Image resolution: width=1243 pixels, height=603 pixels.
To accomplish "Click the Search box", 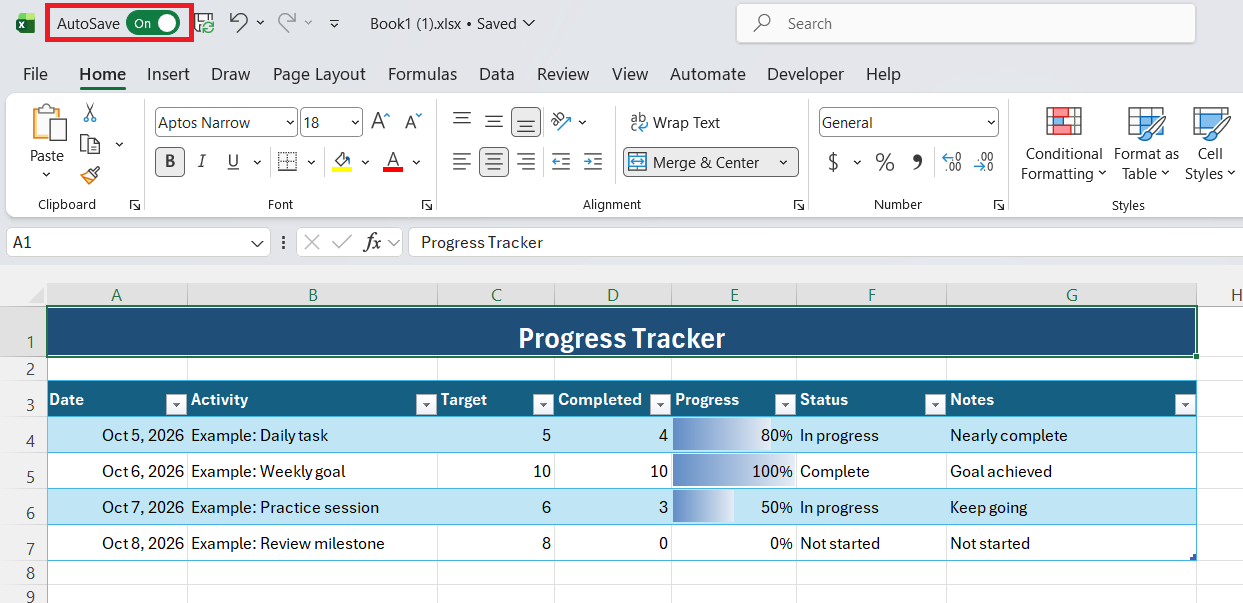I will pyautogui.click(x=966, y=23).
